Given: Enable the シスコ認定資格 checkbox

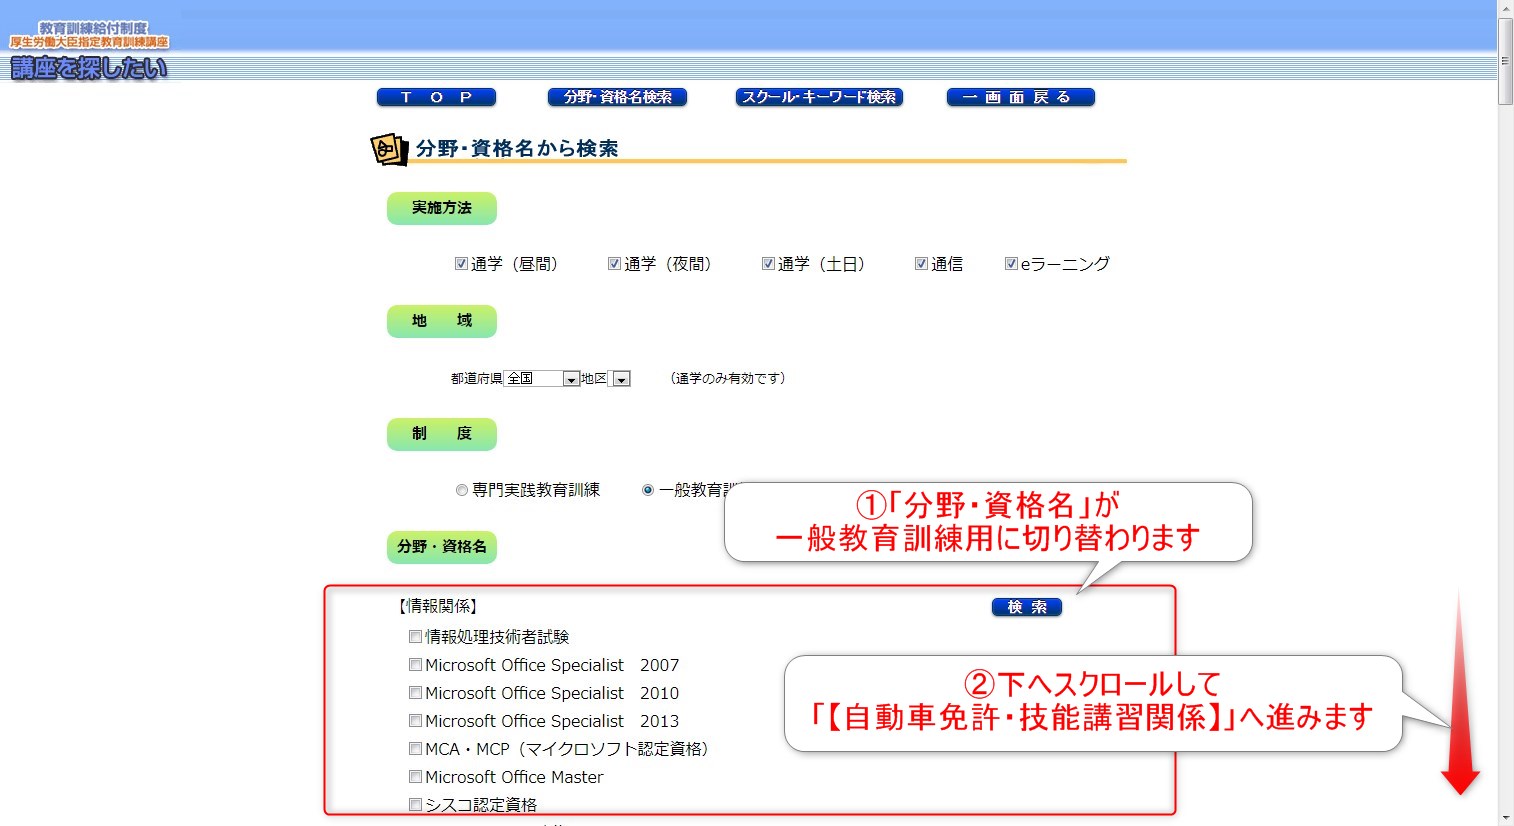Looking at the screenshot, I should click(415, 804).
